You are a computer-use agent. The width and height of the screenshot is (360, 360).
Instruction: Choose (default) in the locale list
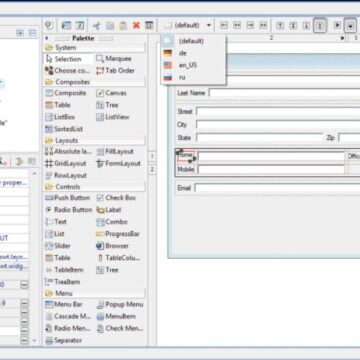click(193, 41)
